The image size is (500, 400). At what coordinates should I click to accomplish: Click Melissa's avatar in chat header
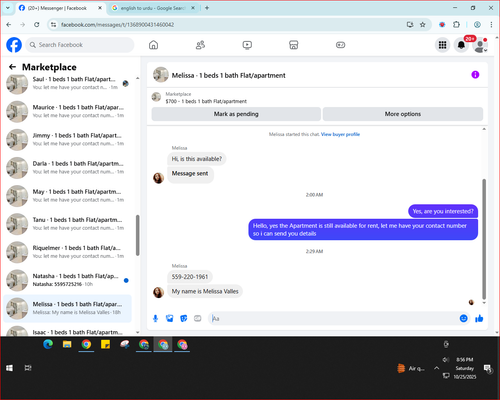(x=161, y=75)
